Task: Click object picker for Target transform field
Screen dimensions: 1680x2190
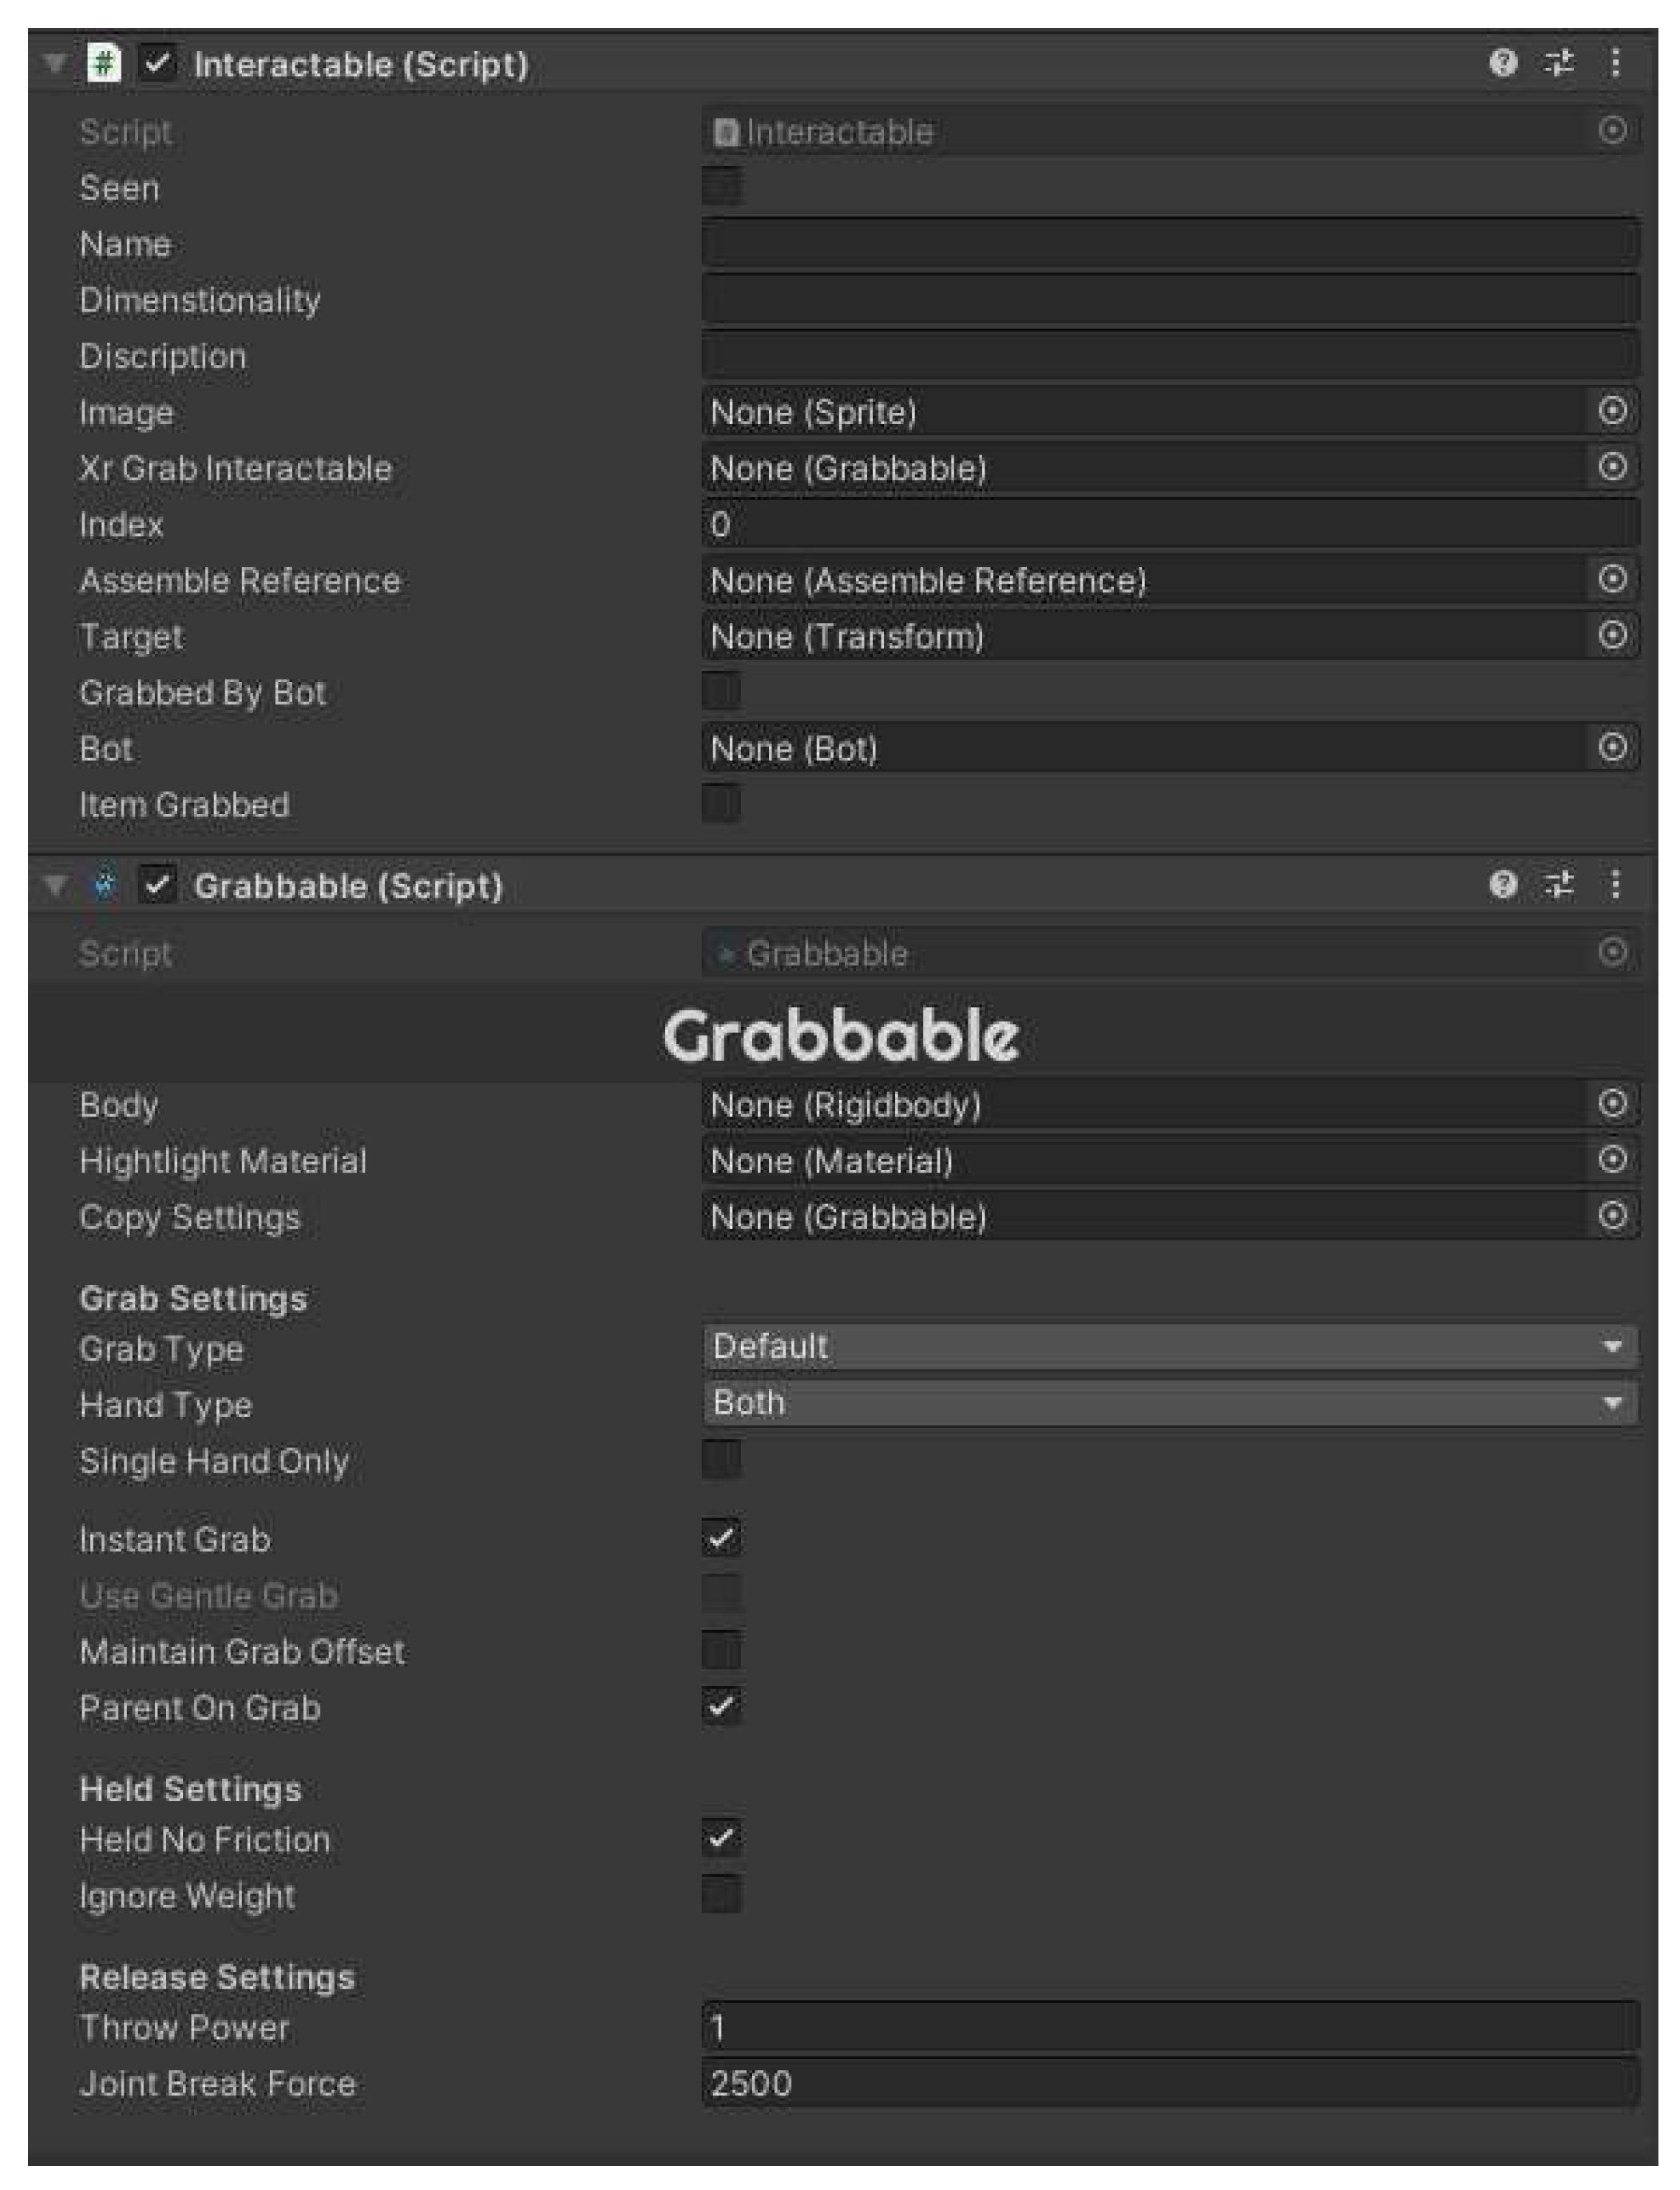Action: 1612,635
